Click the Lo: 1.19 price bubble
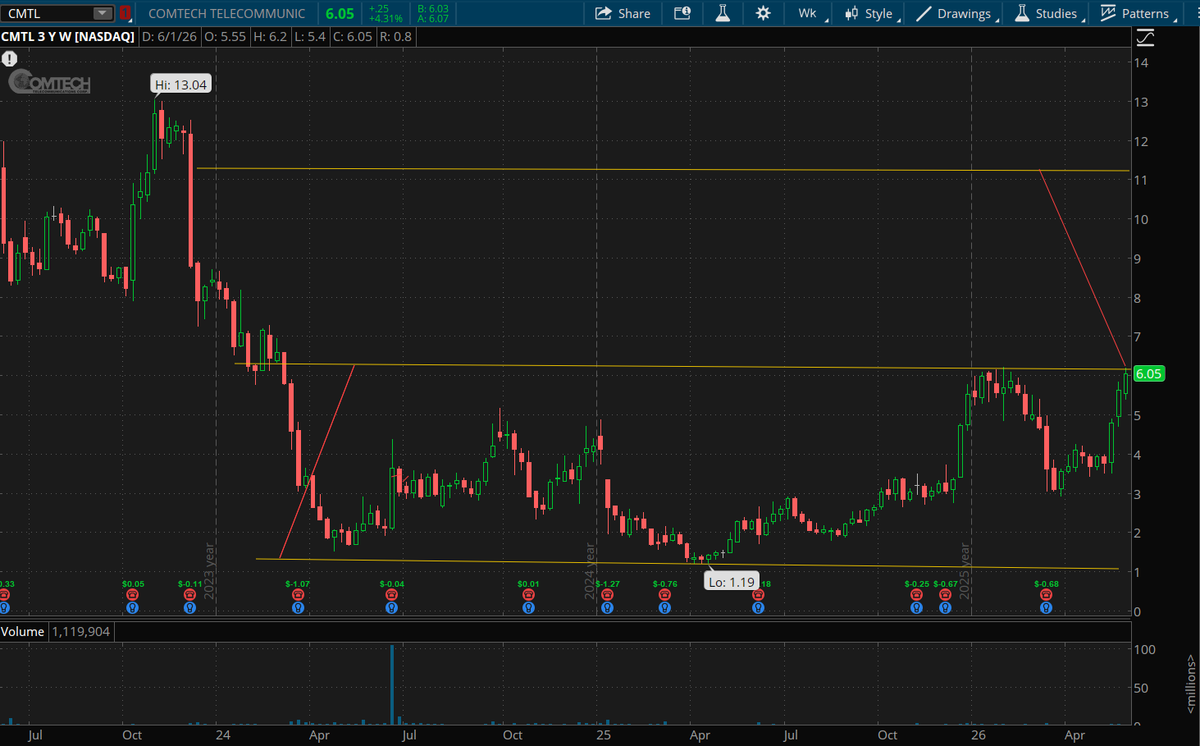 point(733,580)
